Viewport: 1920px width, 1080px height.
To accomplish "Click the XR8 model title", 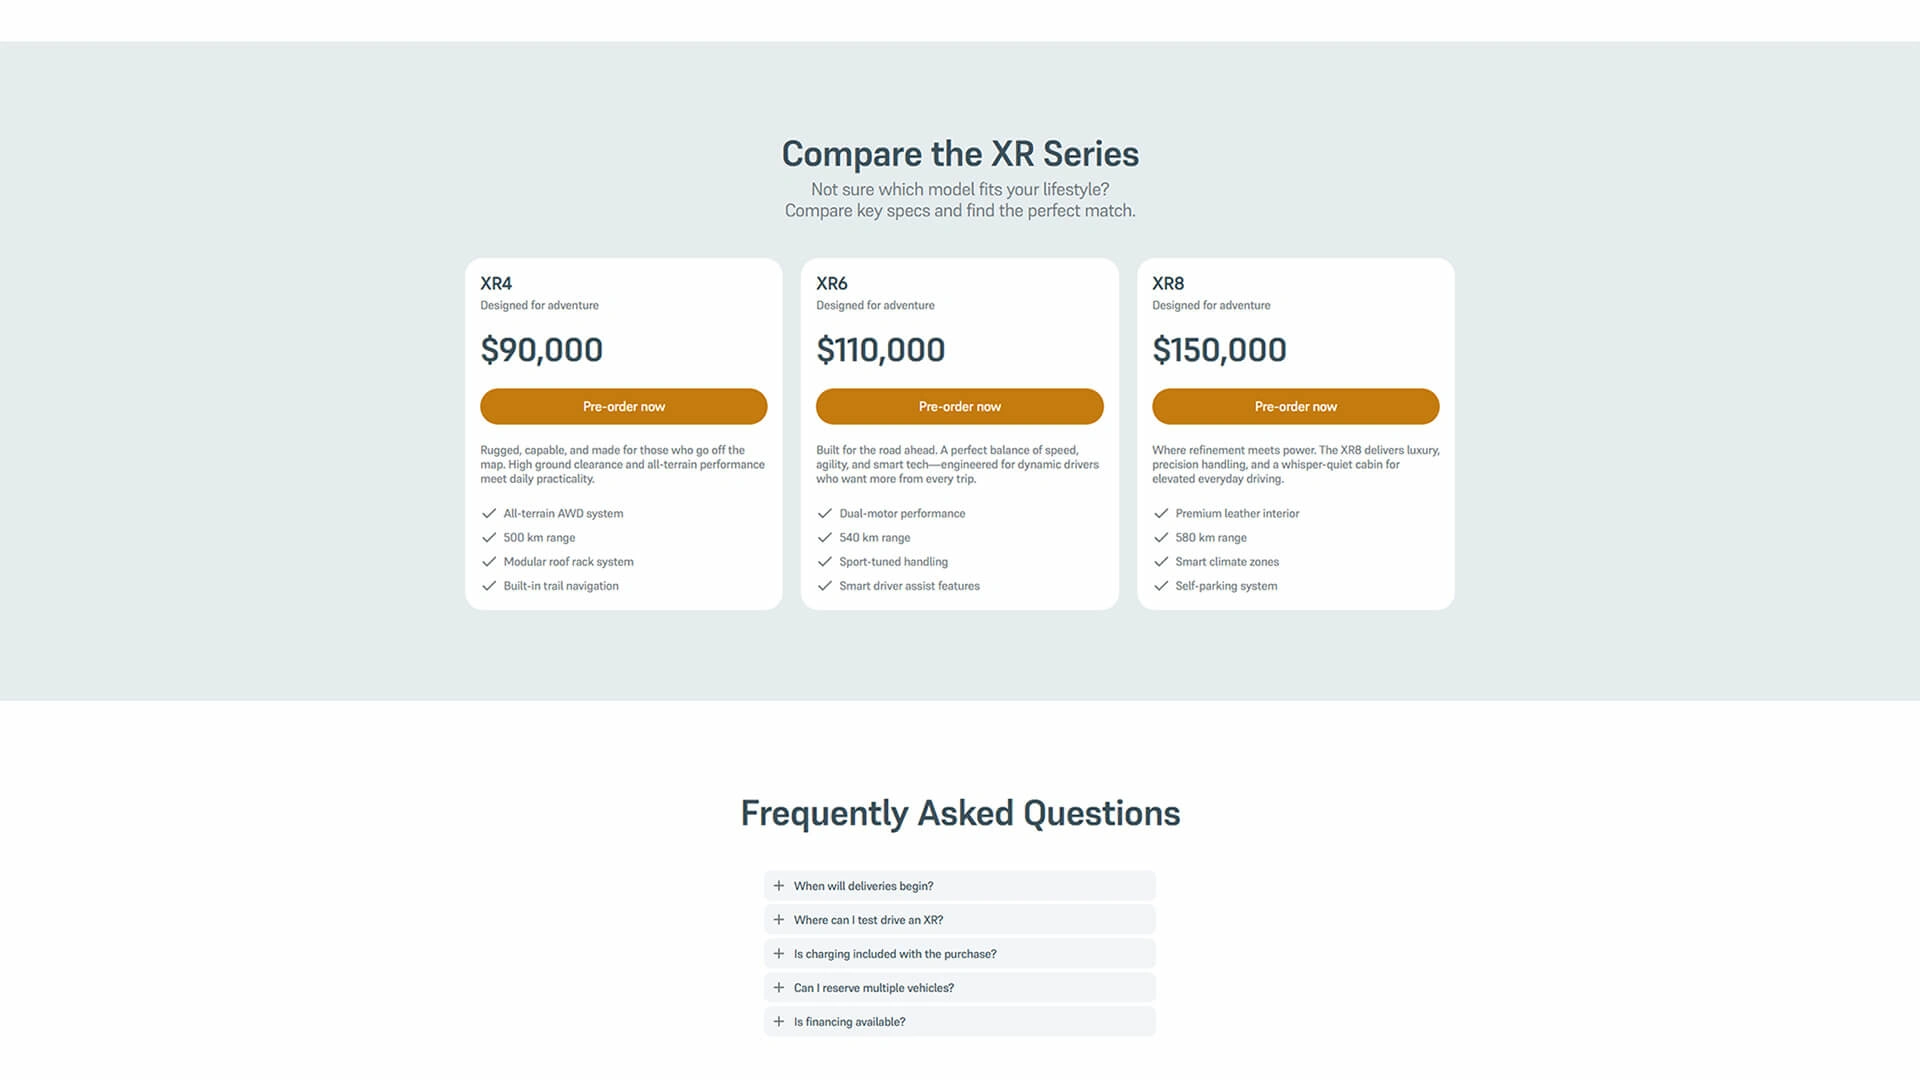I will [x=1166, y=283].
